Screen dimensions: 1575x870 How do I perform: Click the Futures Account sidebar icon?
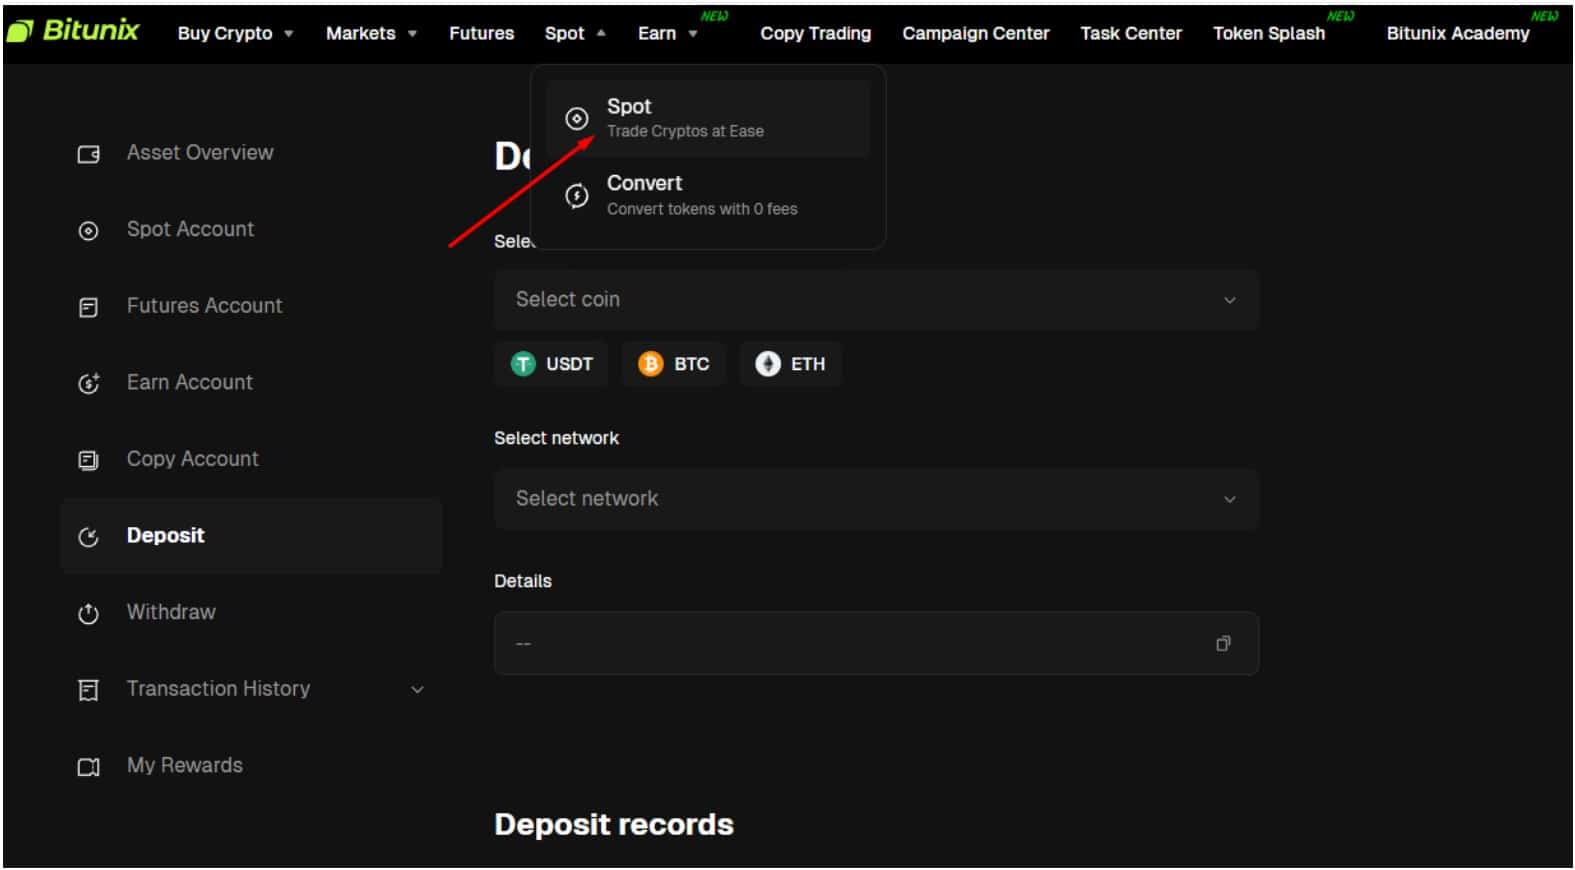click(x=89, y=307)
